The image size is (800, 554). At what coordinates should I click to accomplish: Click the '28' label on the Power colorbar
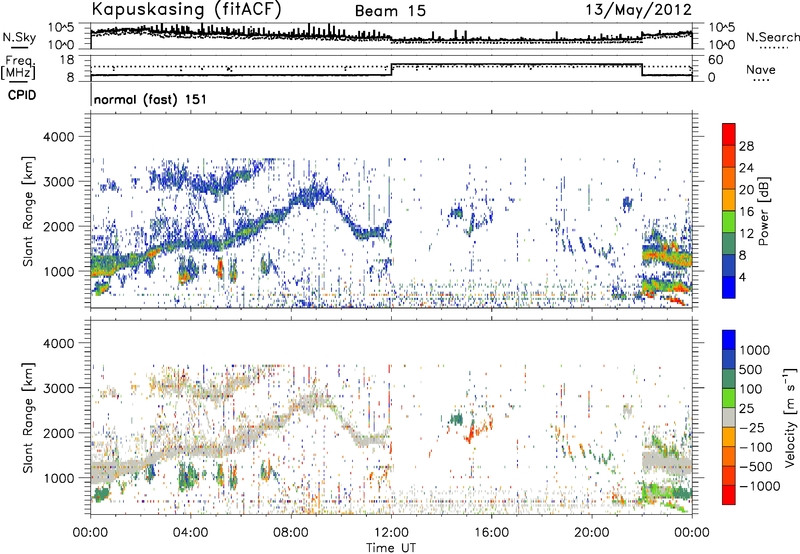[746, 146]
